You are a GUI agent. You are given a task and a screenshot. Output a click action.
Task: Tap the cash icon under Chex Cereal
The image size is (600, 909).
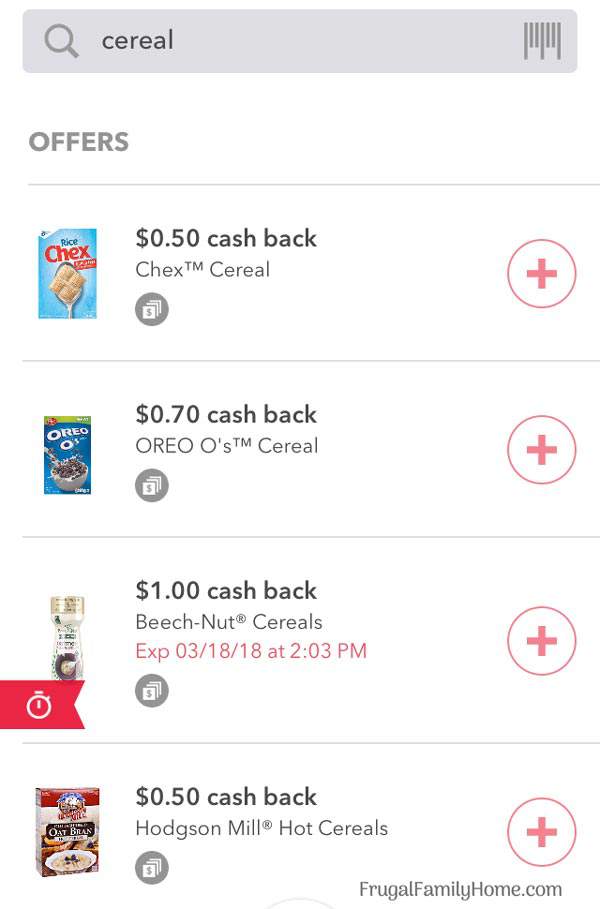point(152,310)
